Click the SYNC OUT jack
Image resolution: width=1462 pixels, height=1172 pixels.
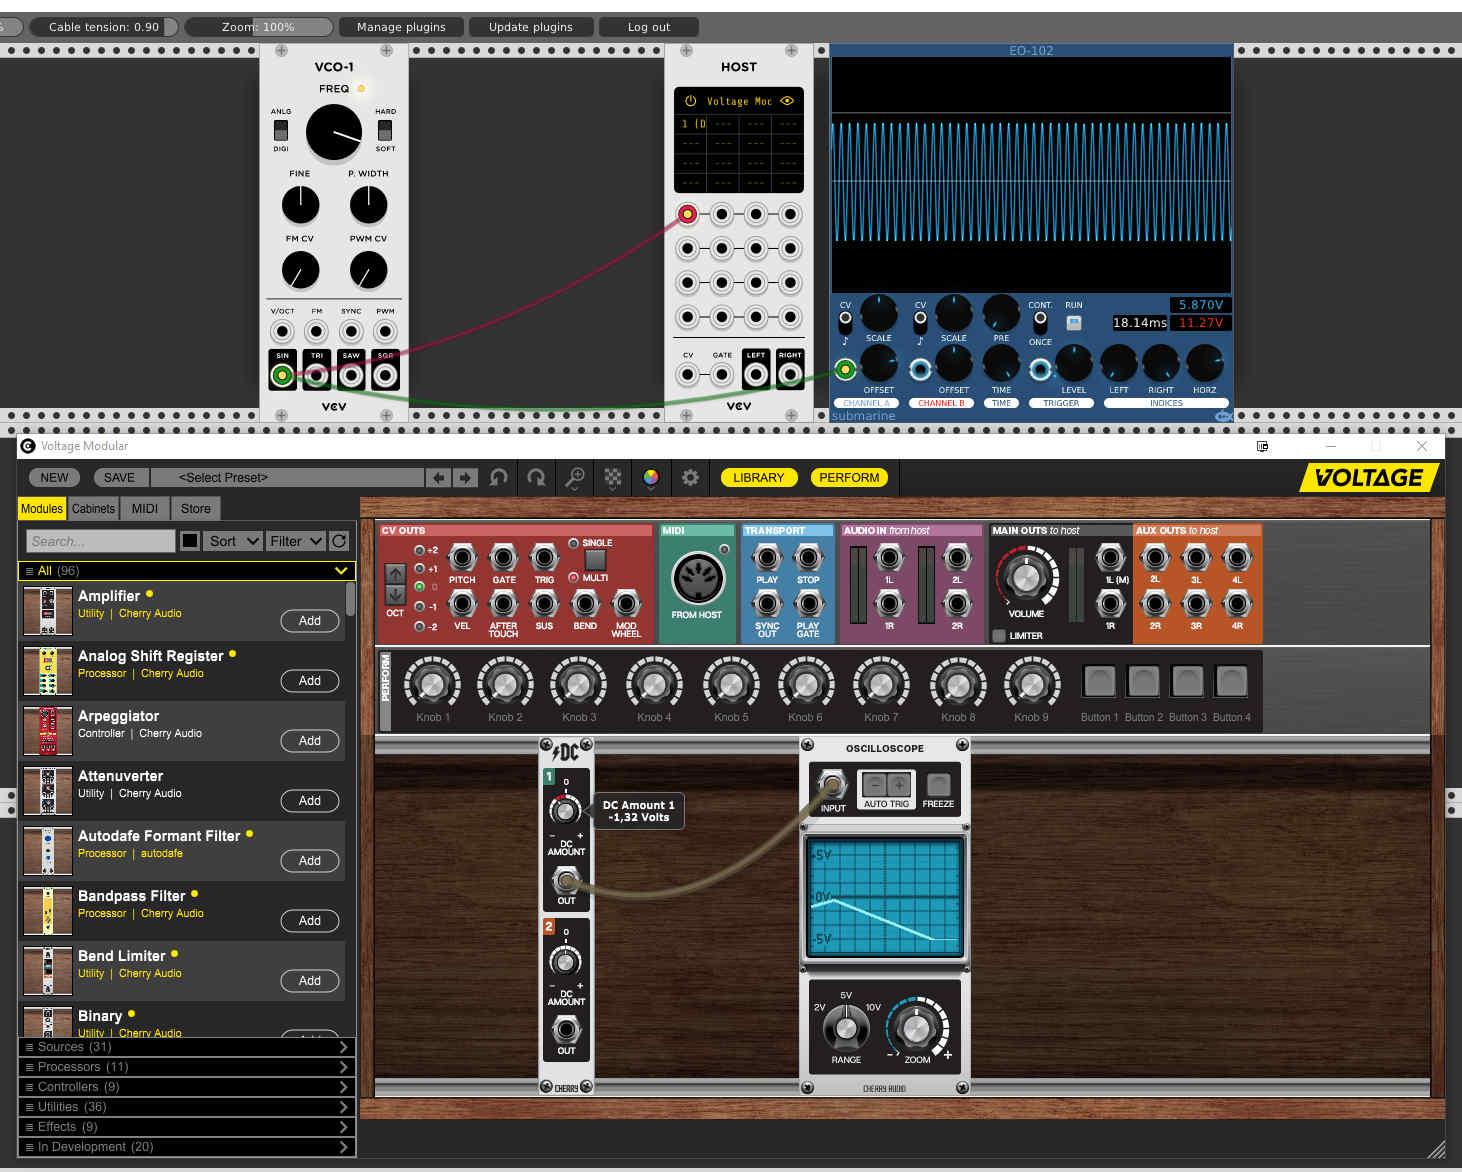click(x=767, y=603)
